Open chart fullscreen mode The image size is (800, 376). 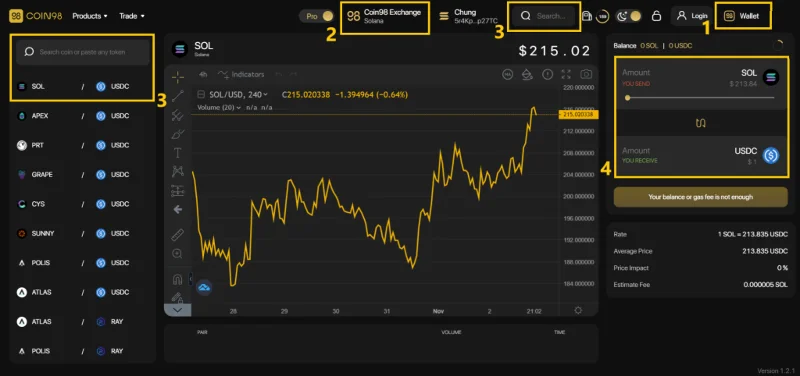(566, 74)
